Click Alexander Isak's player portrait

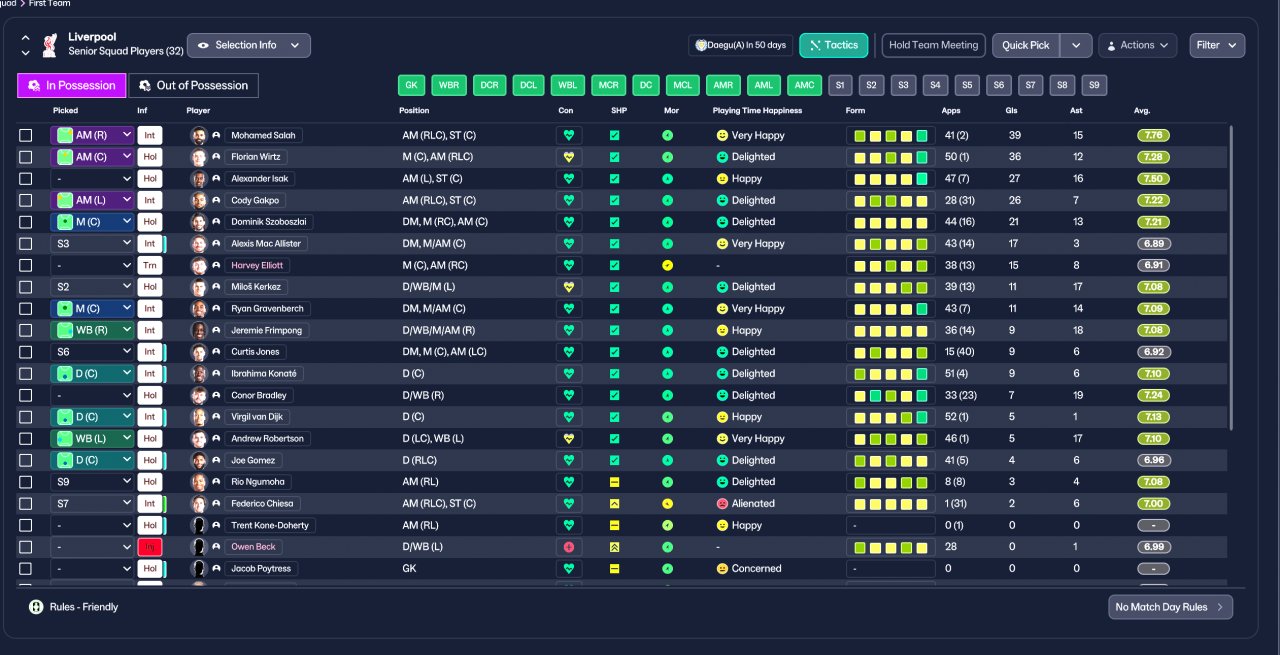(x=198, y=179)
